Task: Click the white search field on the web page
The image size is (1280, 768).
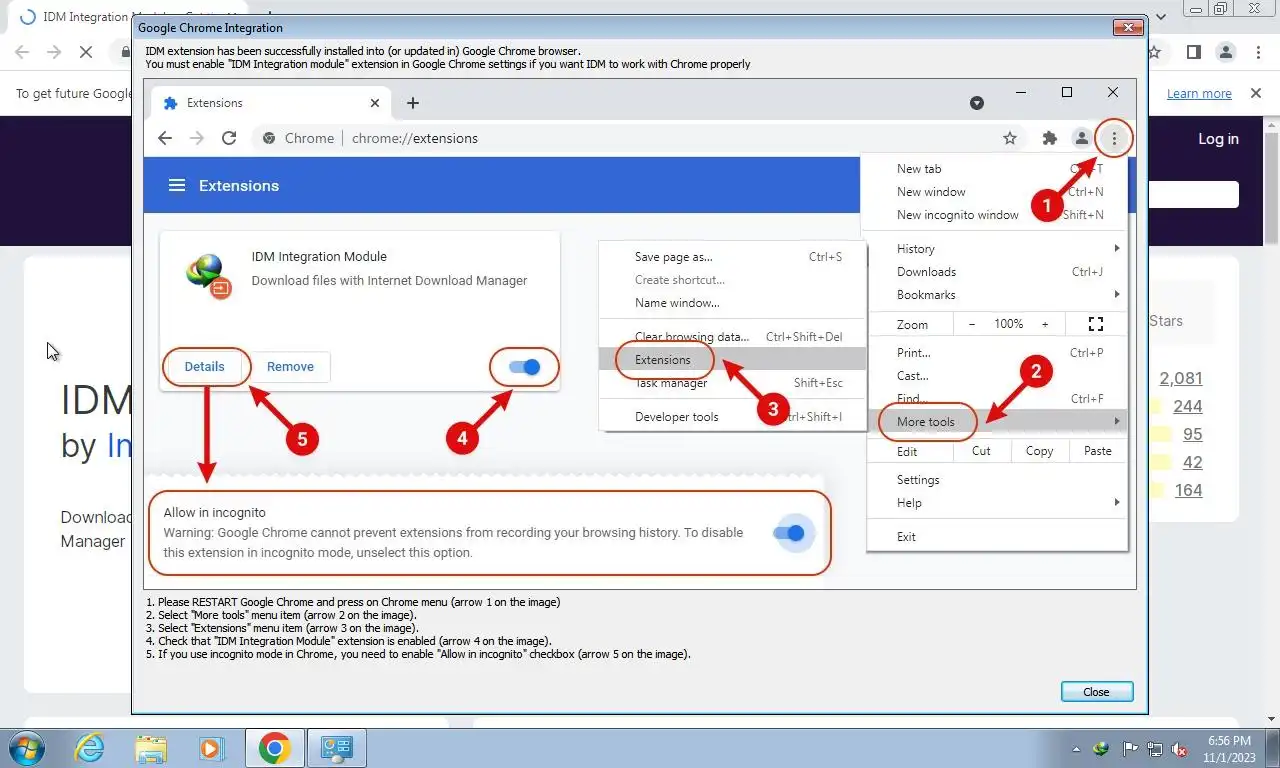Action: point(1193,194)
